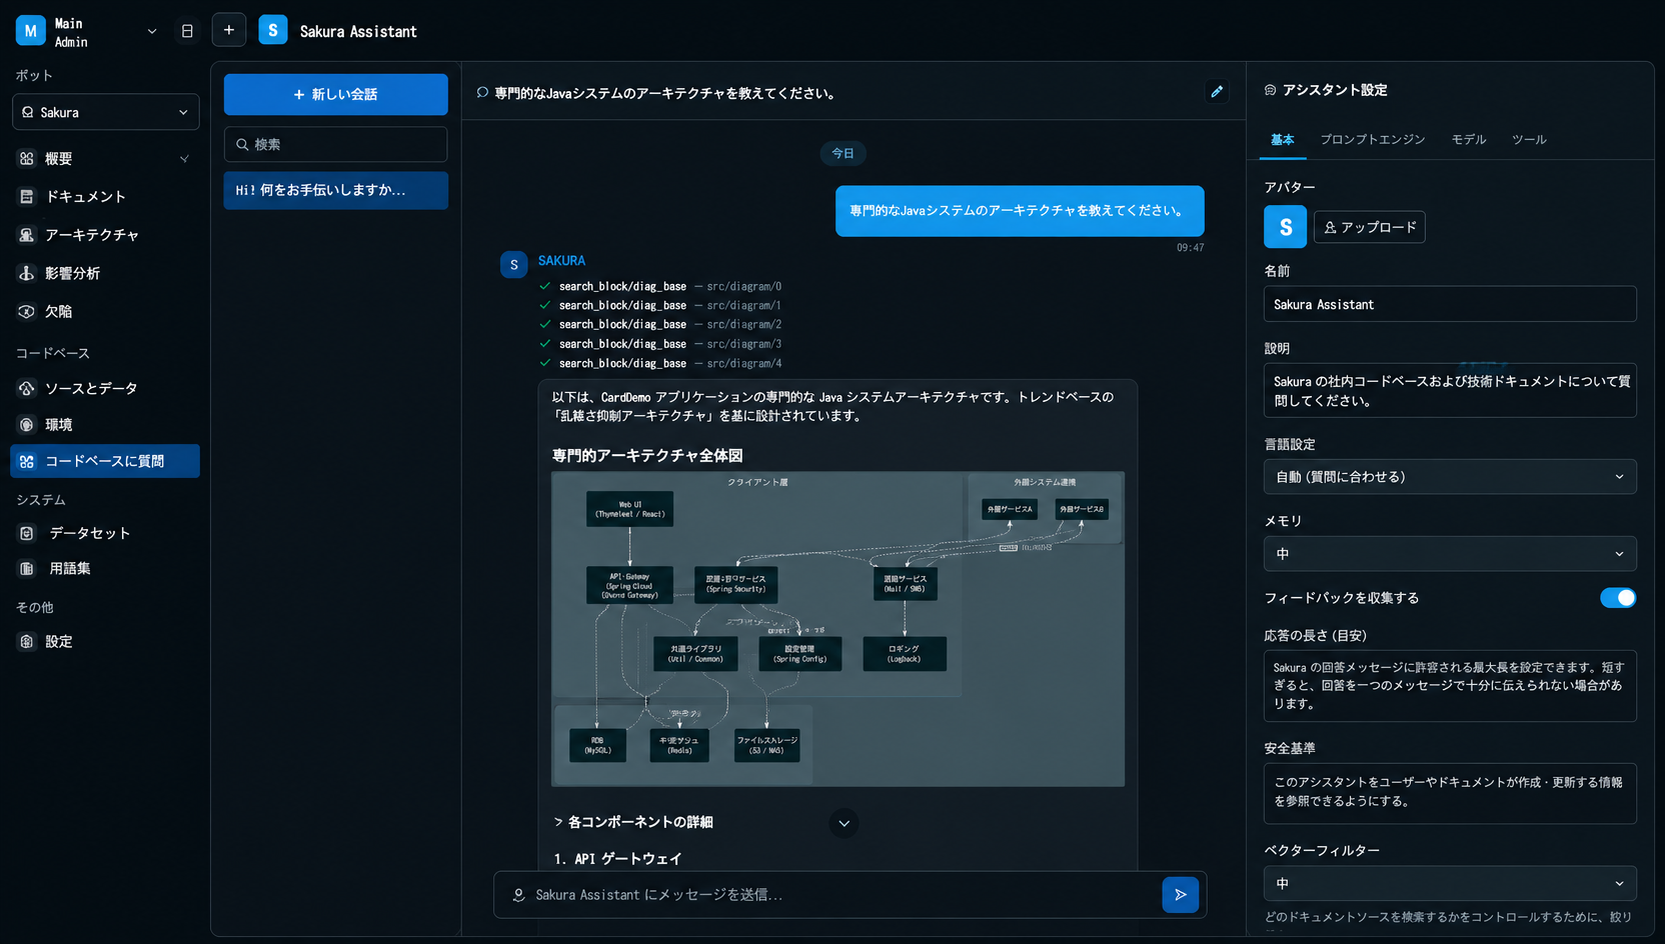Viewport: 1665px width, 944px height.
Task: Click the アップロード avatar button
Action: click(x=1369, y=227)
